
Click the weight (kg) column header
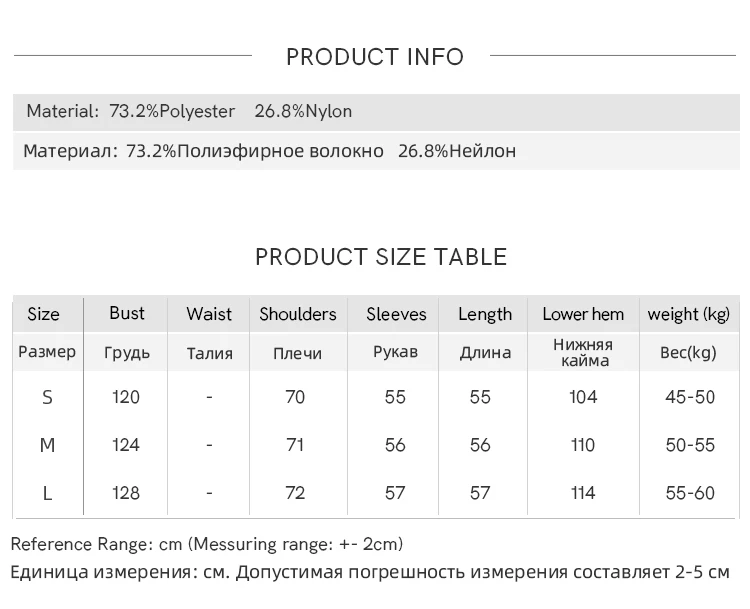pyautogui.click(x=689, y=314)
